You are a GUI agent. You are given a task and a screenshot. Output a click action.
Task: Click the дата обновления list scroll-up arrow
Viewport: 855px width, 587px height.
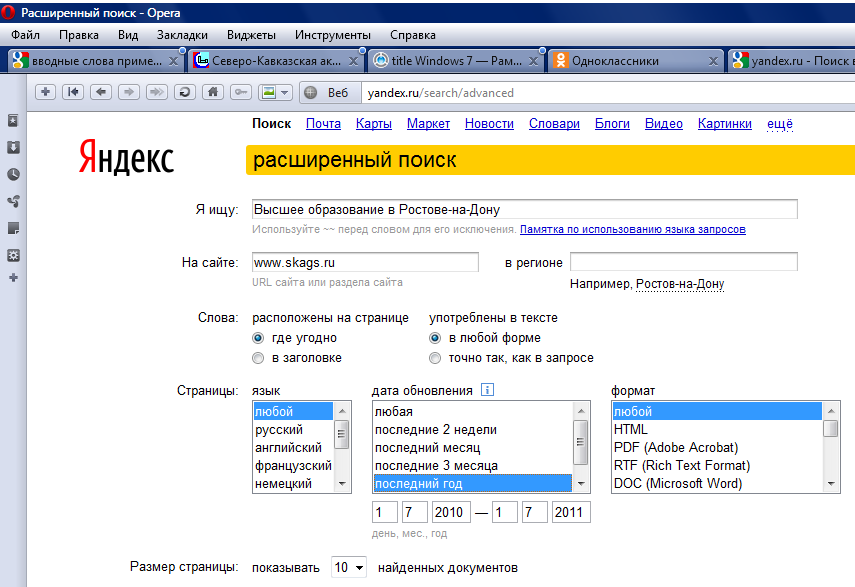(581, 410)
